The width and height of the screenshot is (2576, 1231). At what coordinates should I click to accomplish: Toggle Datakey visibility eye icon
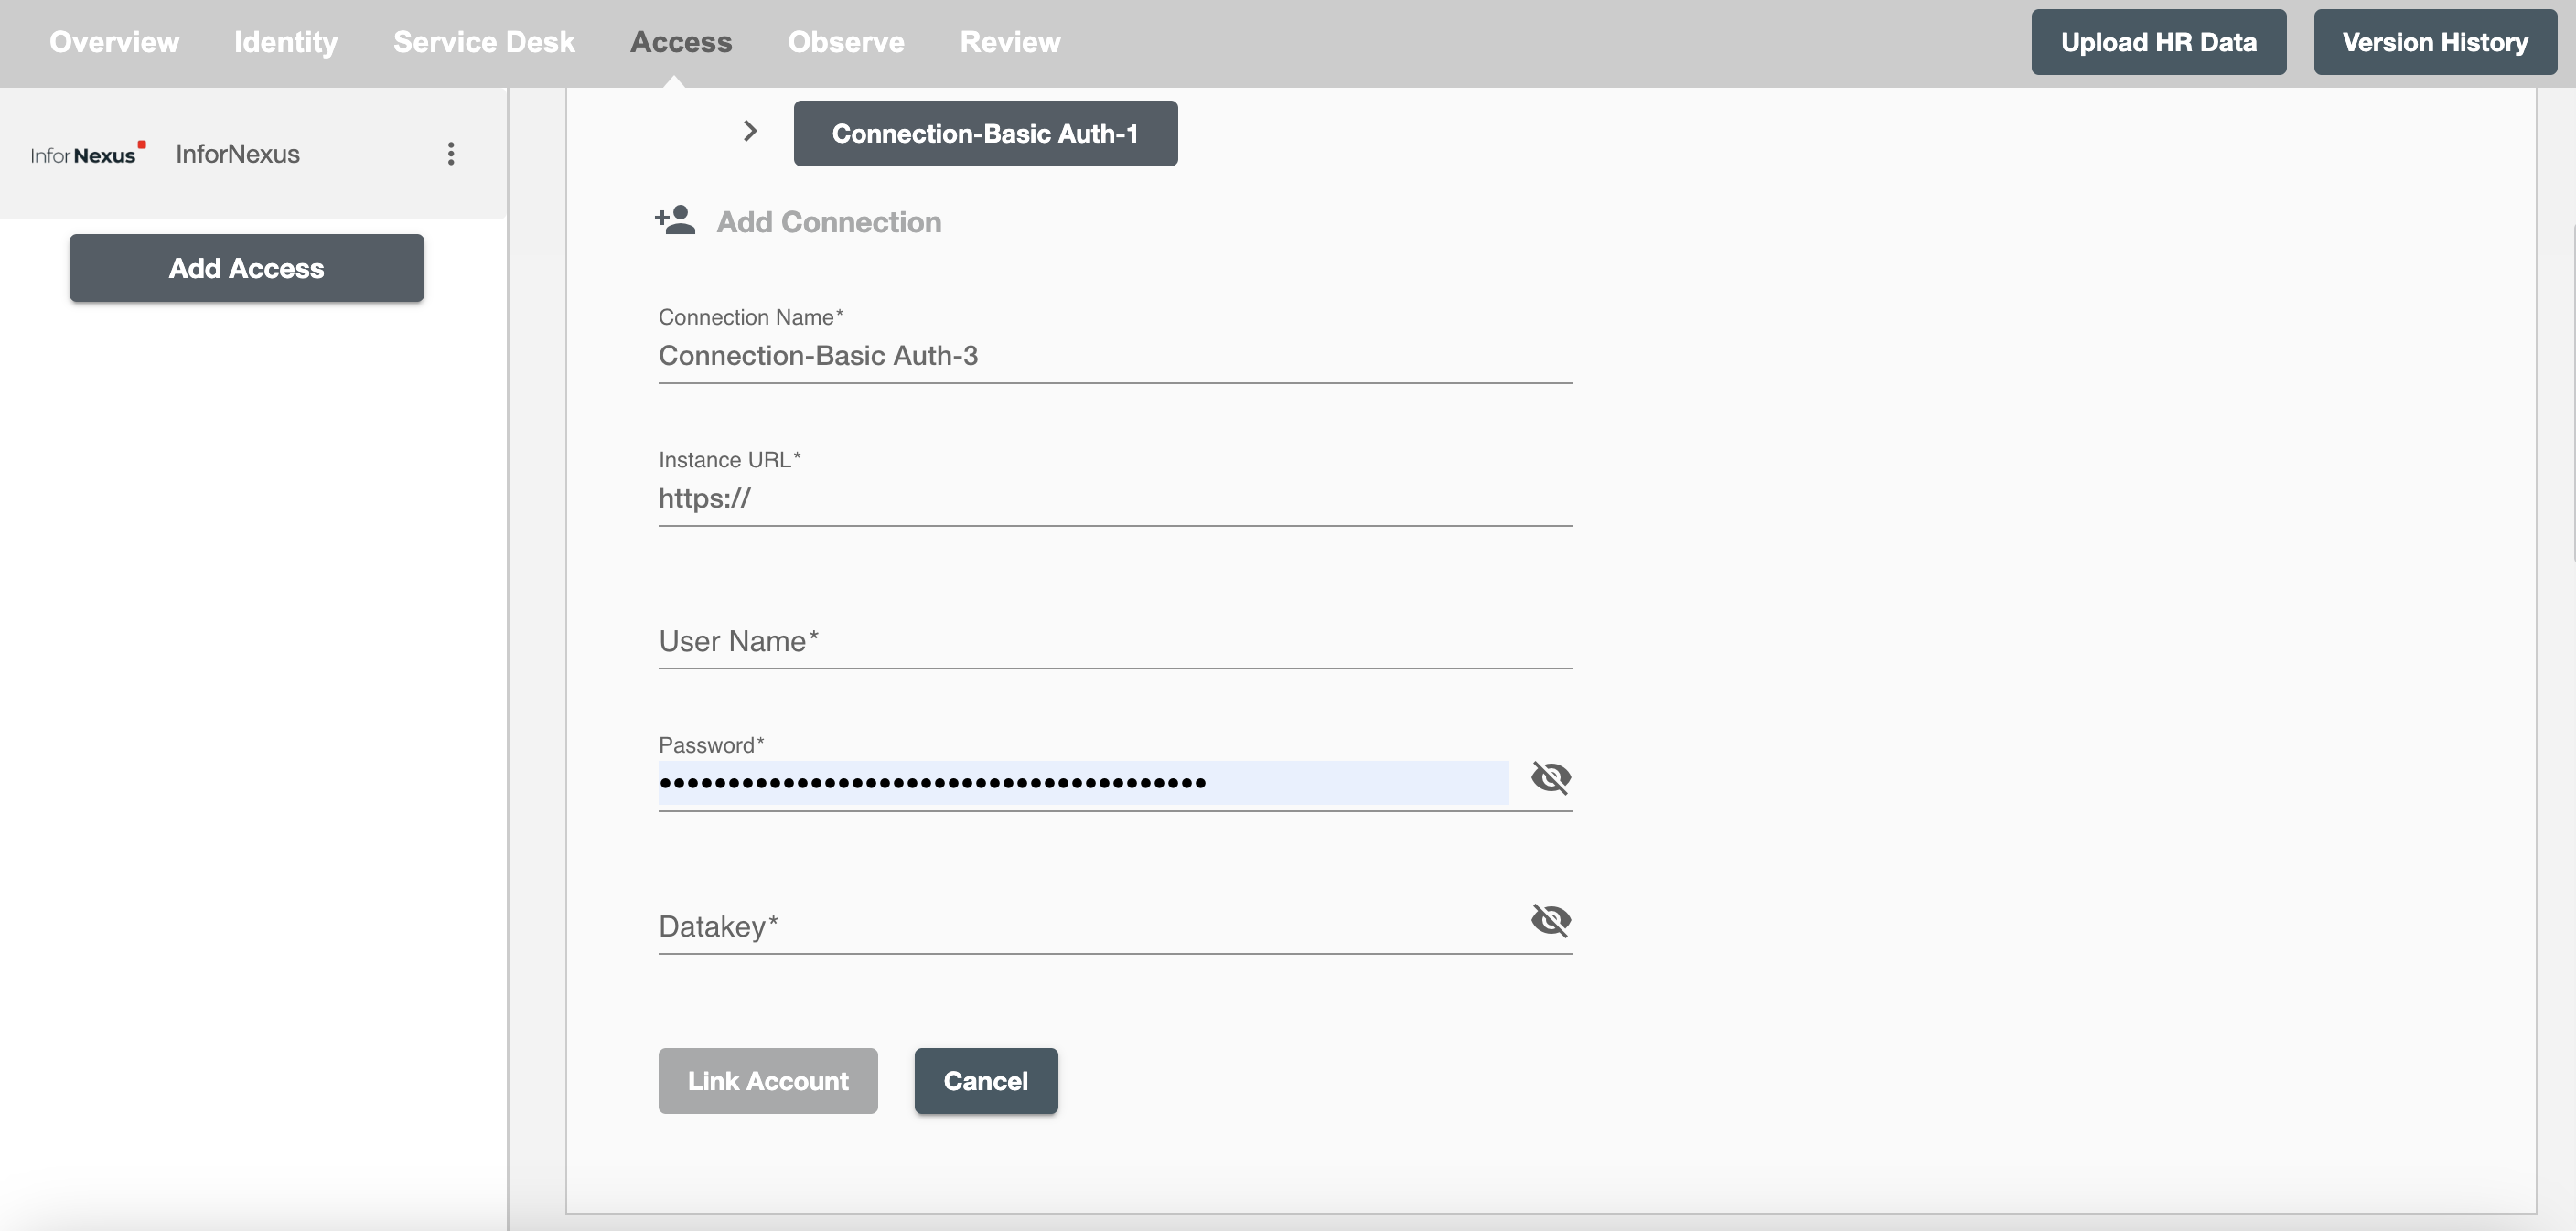pos(1550,919)
